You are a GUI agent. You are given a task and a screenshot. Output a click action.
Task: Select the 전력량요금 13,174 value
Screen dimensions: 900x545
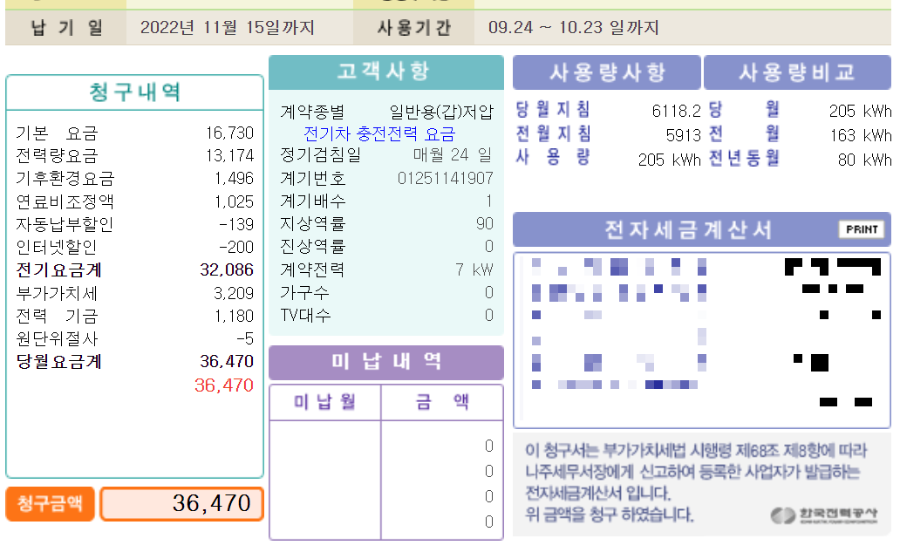tap(230, 155)
